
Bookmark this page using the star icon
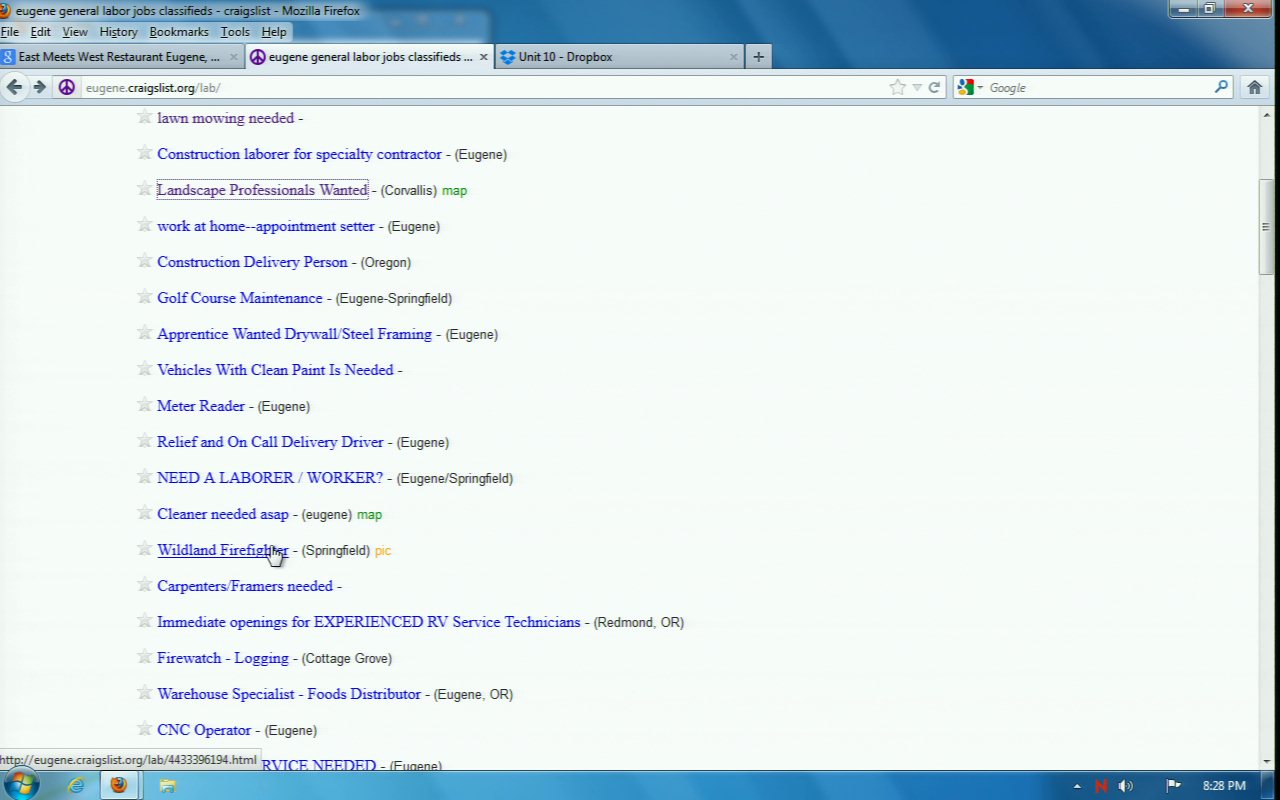tap(897, 87)
